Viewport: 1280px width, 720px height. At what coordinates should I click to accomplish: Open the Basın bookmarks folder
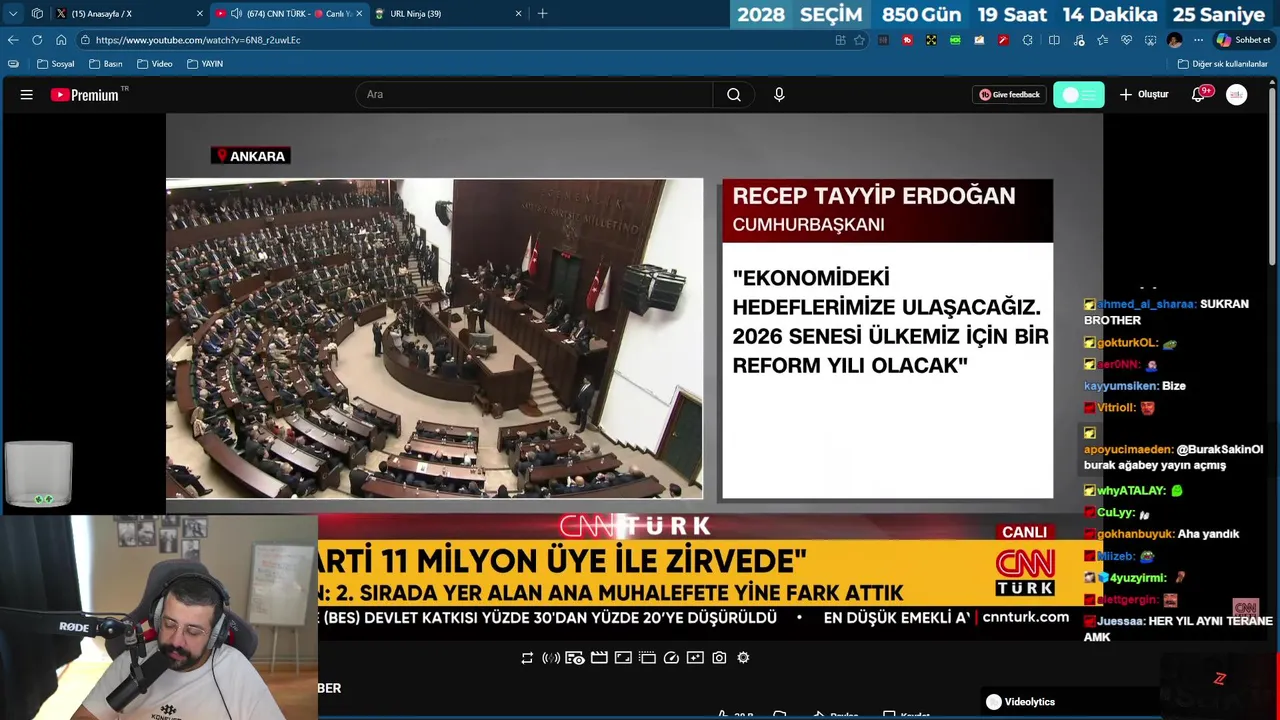point(105,64)
